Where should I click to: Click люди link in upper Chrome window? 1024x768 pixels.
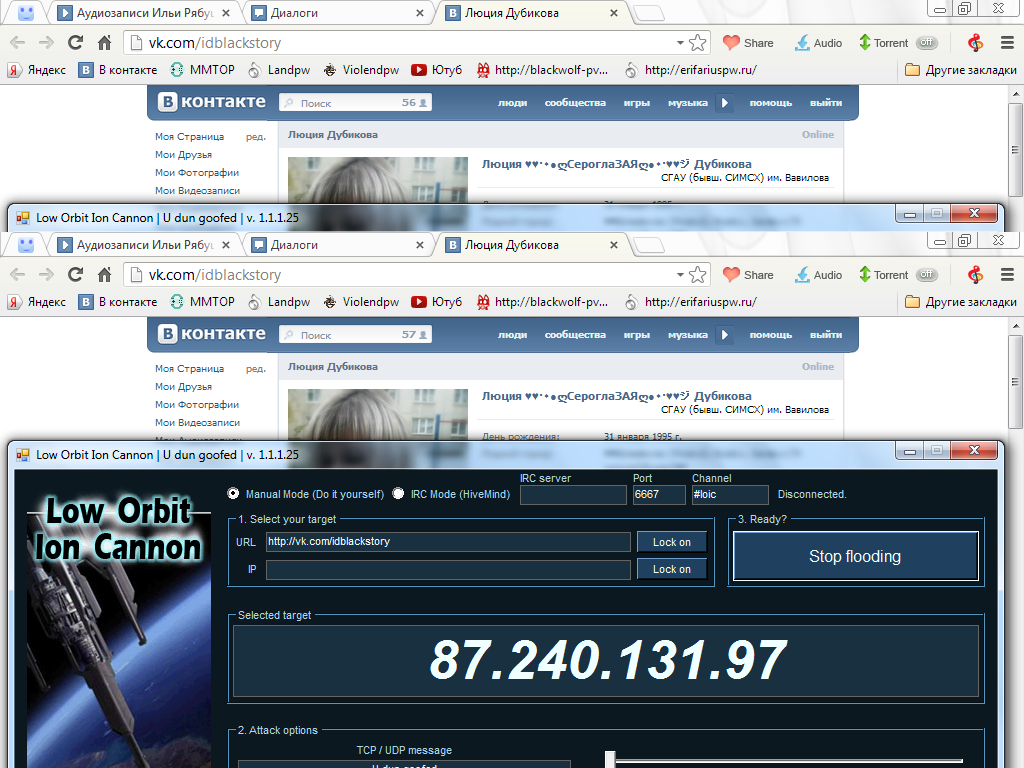point(513,103)
